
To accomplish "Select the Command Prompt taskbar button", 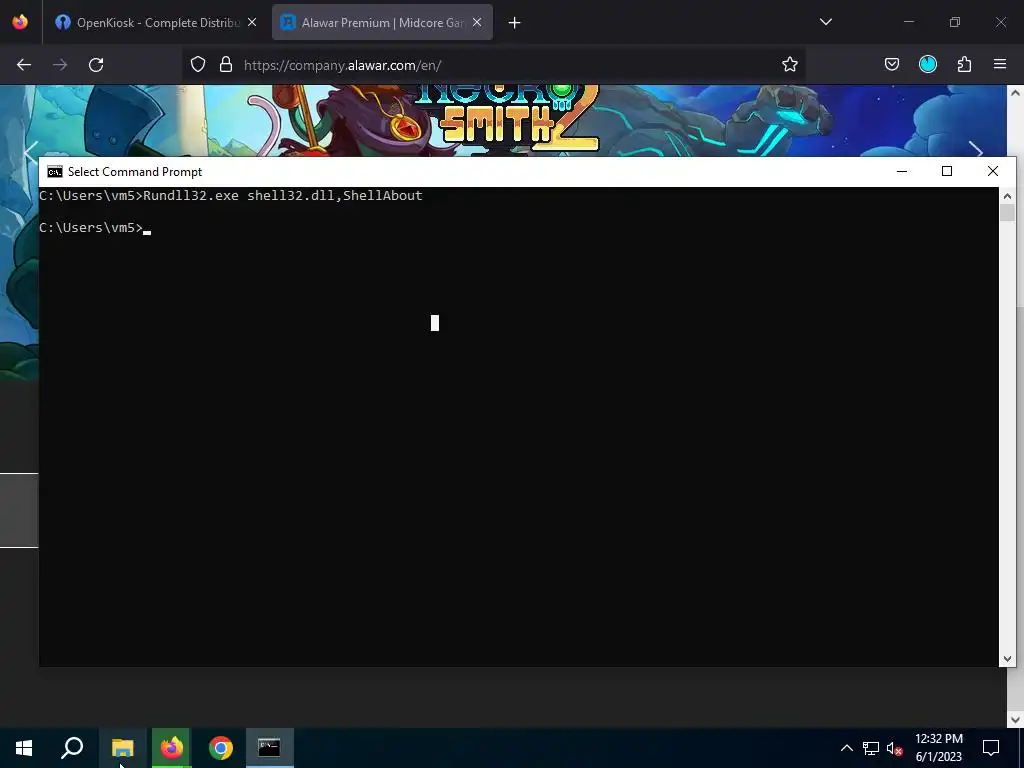I will tap(270, 748).
